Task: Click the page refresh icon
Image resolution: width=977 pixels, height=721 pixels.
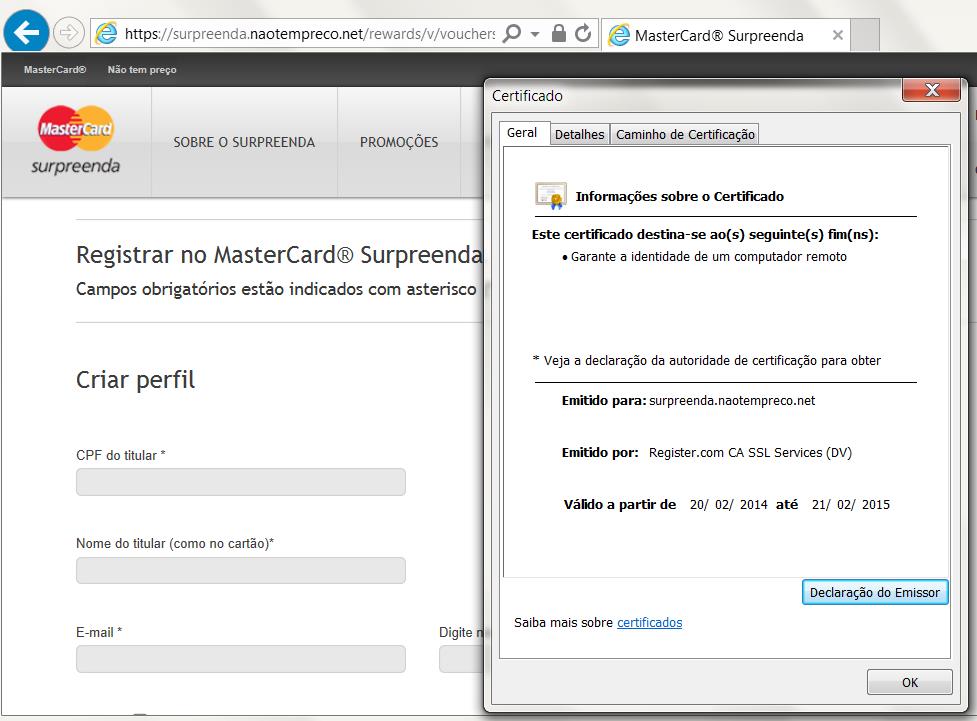Action: 583,33
